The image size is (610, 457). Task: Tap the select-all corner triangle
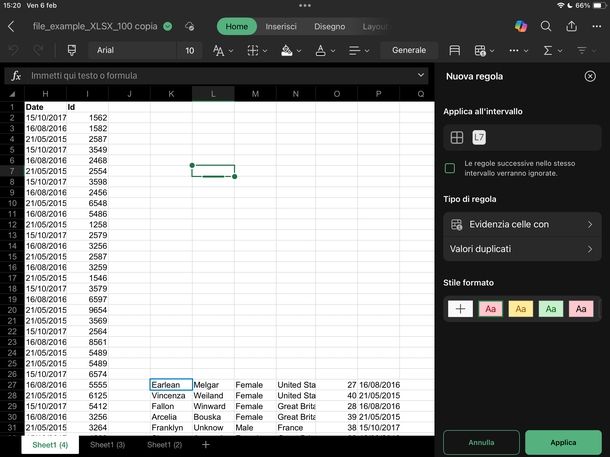[x=12, y=94]
